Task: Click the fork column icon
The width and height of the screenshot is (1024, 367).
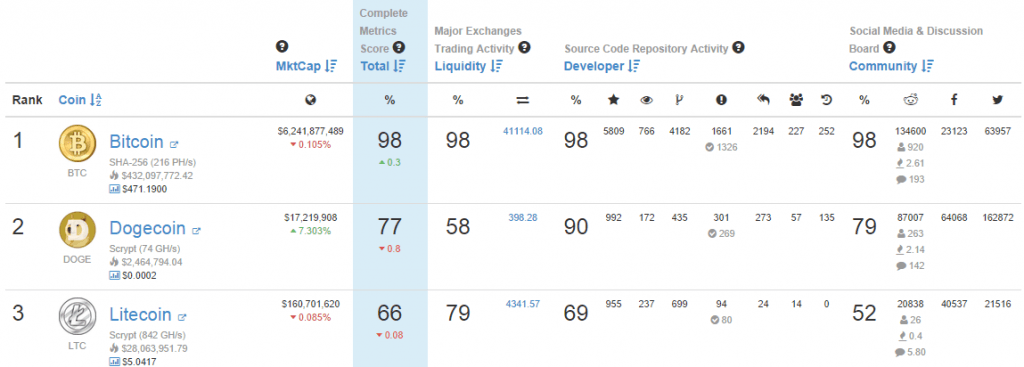Action: point(679,100)
